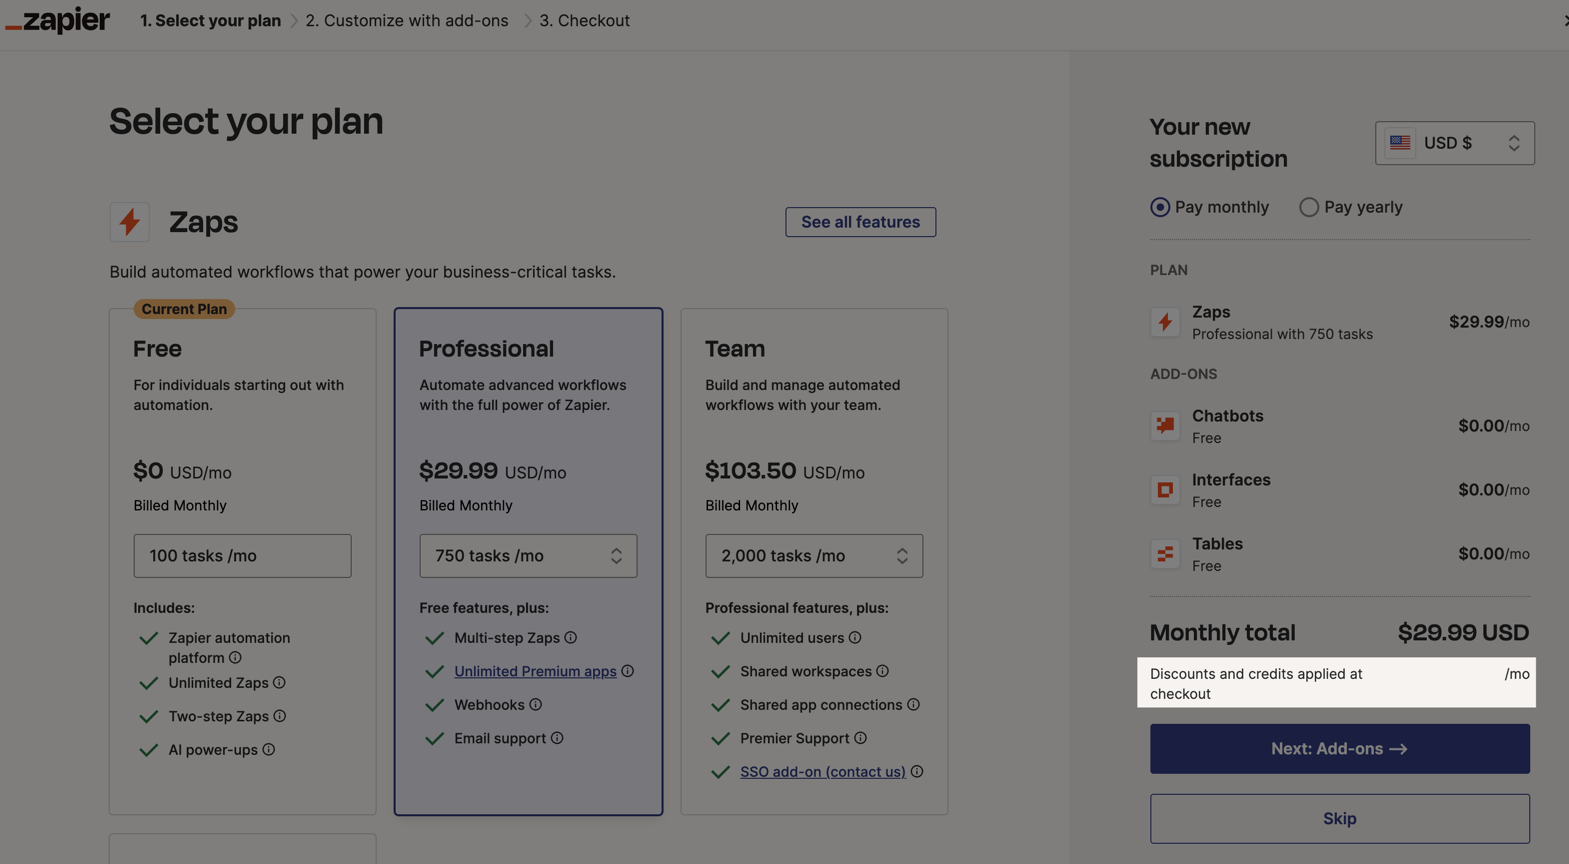Image resolution: width=1569 pixels, height=864 pixels.
Task: Click the Next: Add-ons button
Action: click(1340, 749)
